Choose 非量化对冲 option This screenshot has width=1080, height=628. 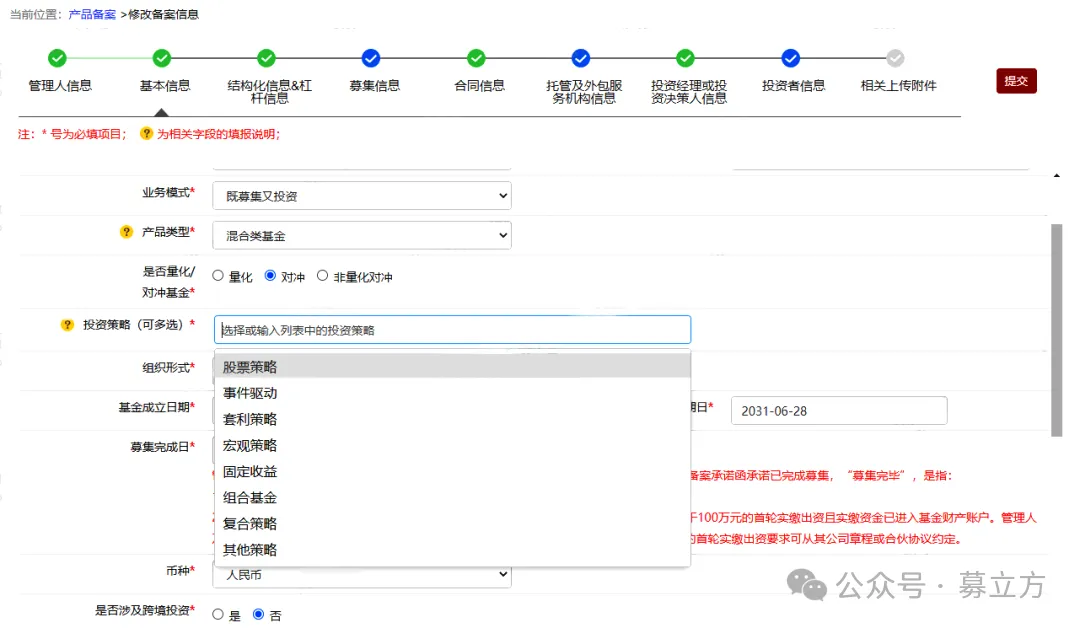[322, 277]
